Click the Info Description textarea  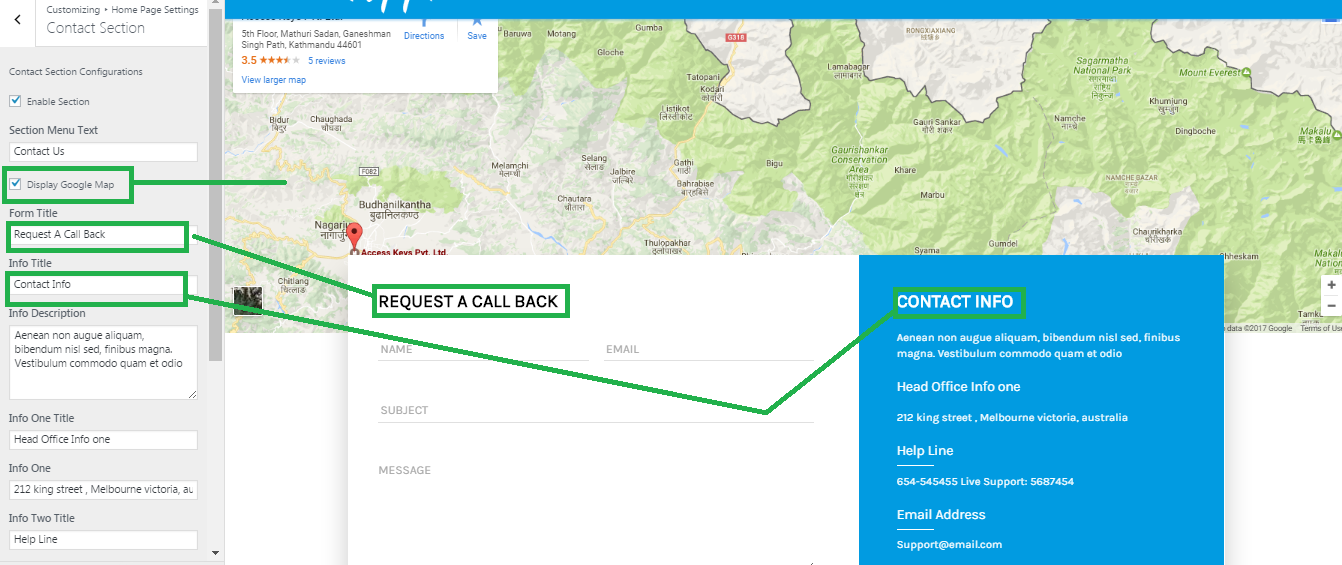[103, 362]
